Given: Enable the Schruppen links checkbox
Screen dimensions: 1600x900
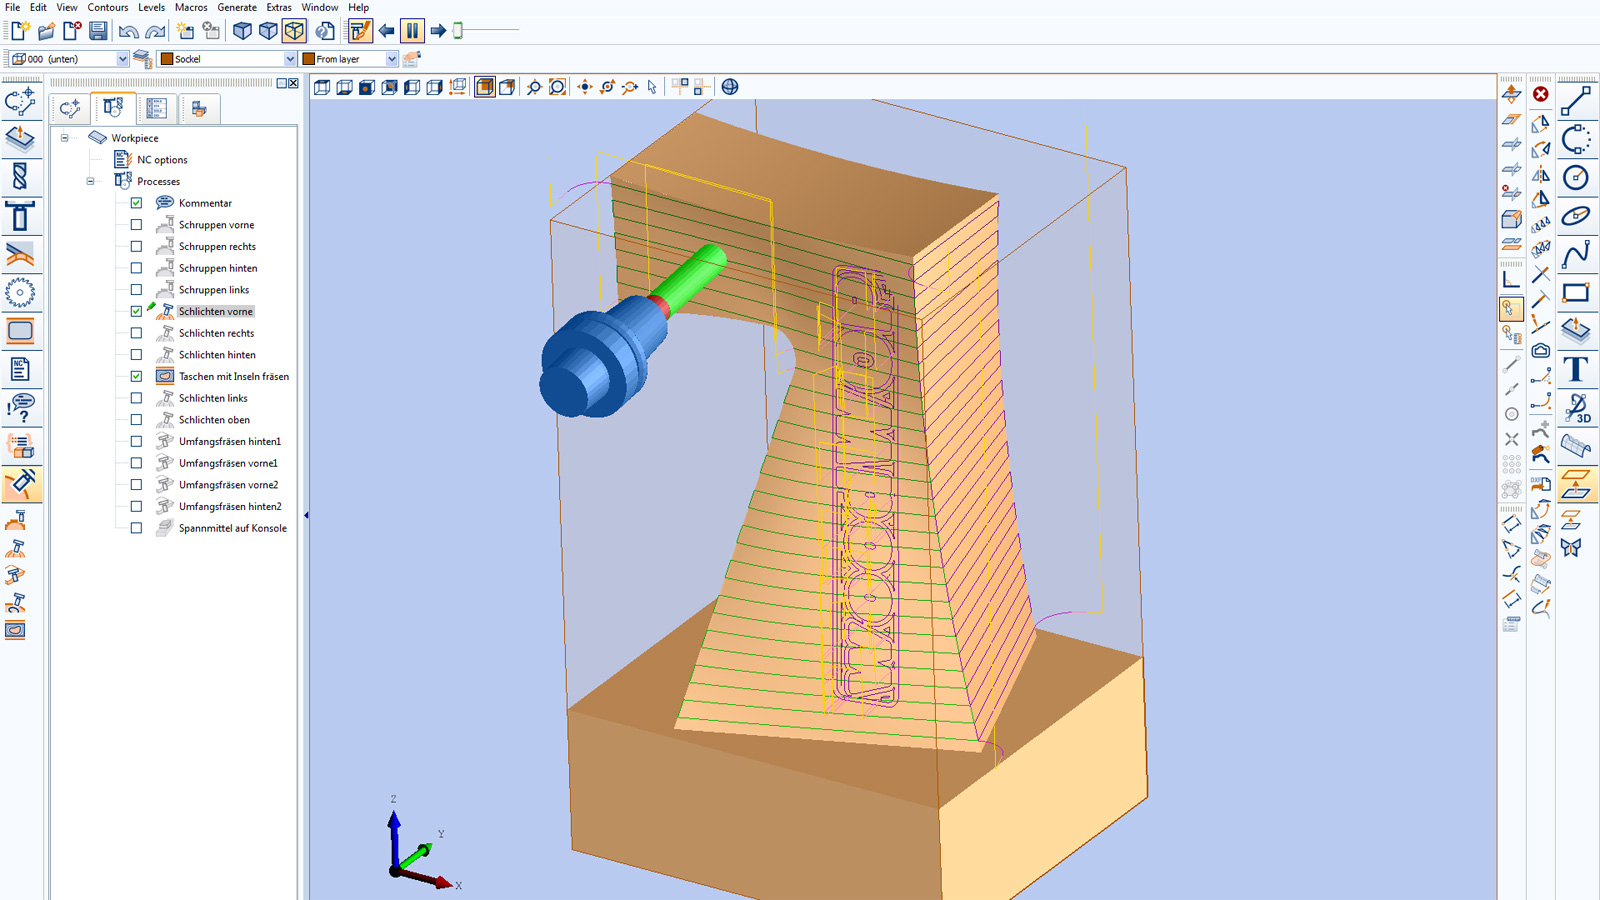Looking at the screenshot, I should tap(136, 290).
